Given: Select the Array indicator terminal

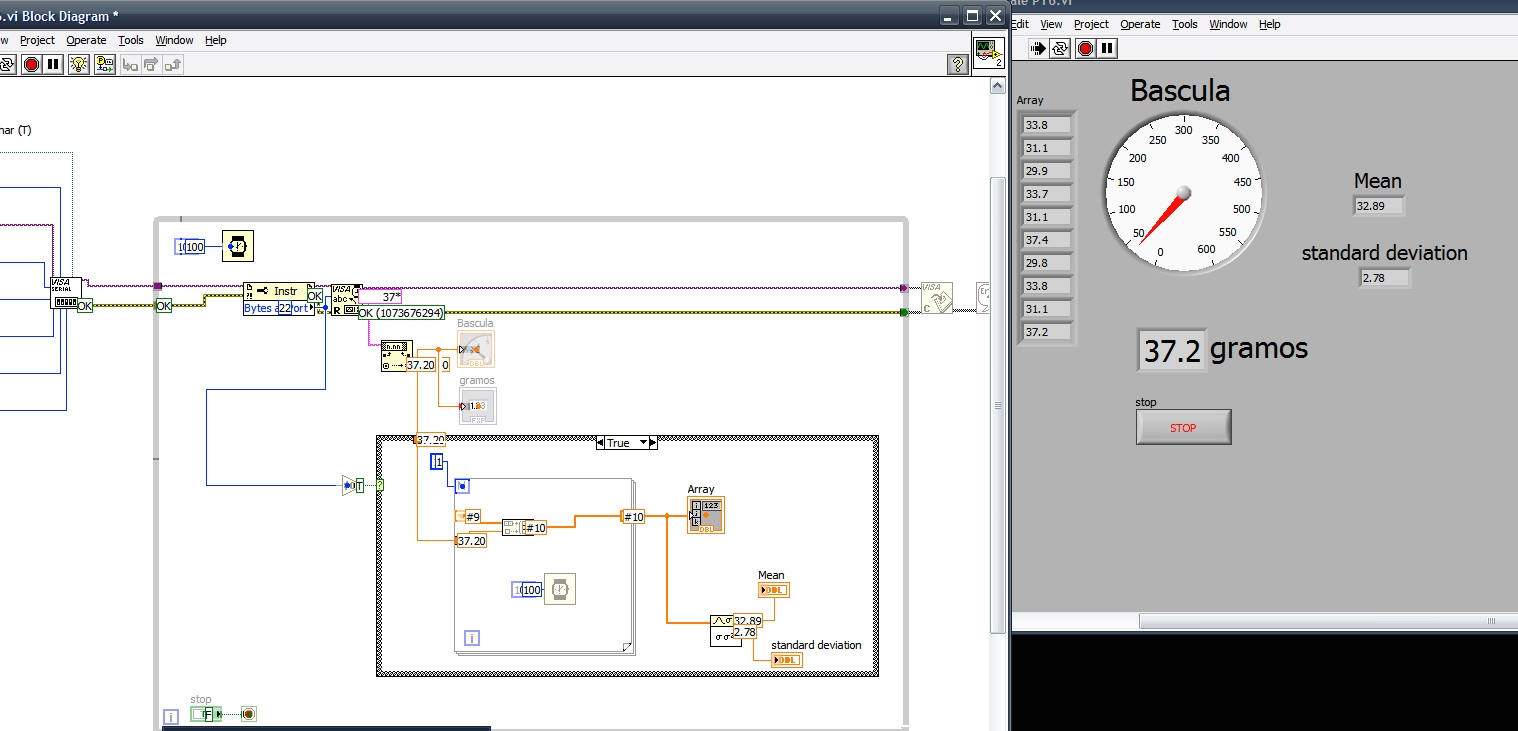Looking at the screenshot, I should tap(706, 515).
